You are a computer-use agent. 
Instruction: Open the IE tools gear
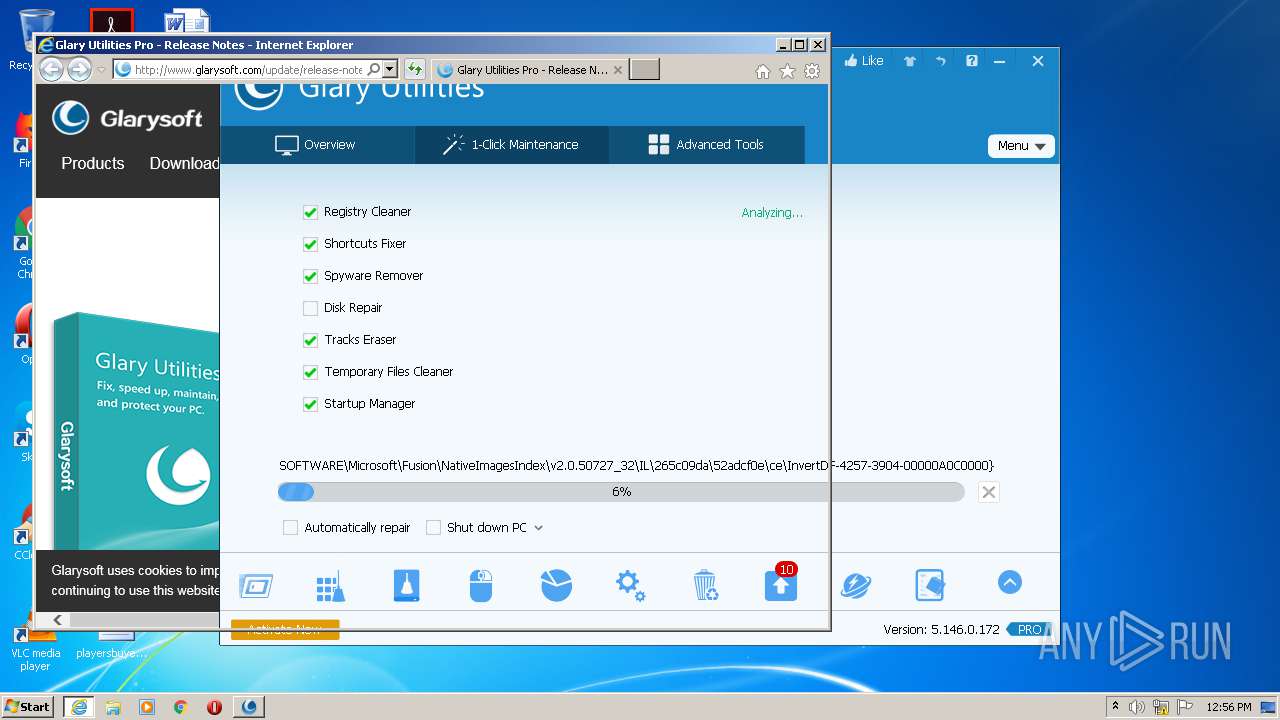[x=813, y=71]
